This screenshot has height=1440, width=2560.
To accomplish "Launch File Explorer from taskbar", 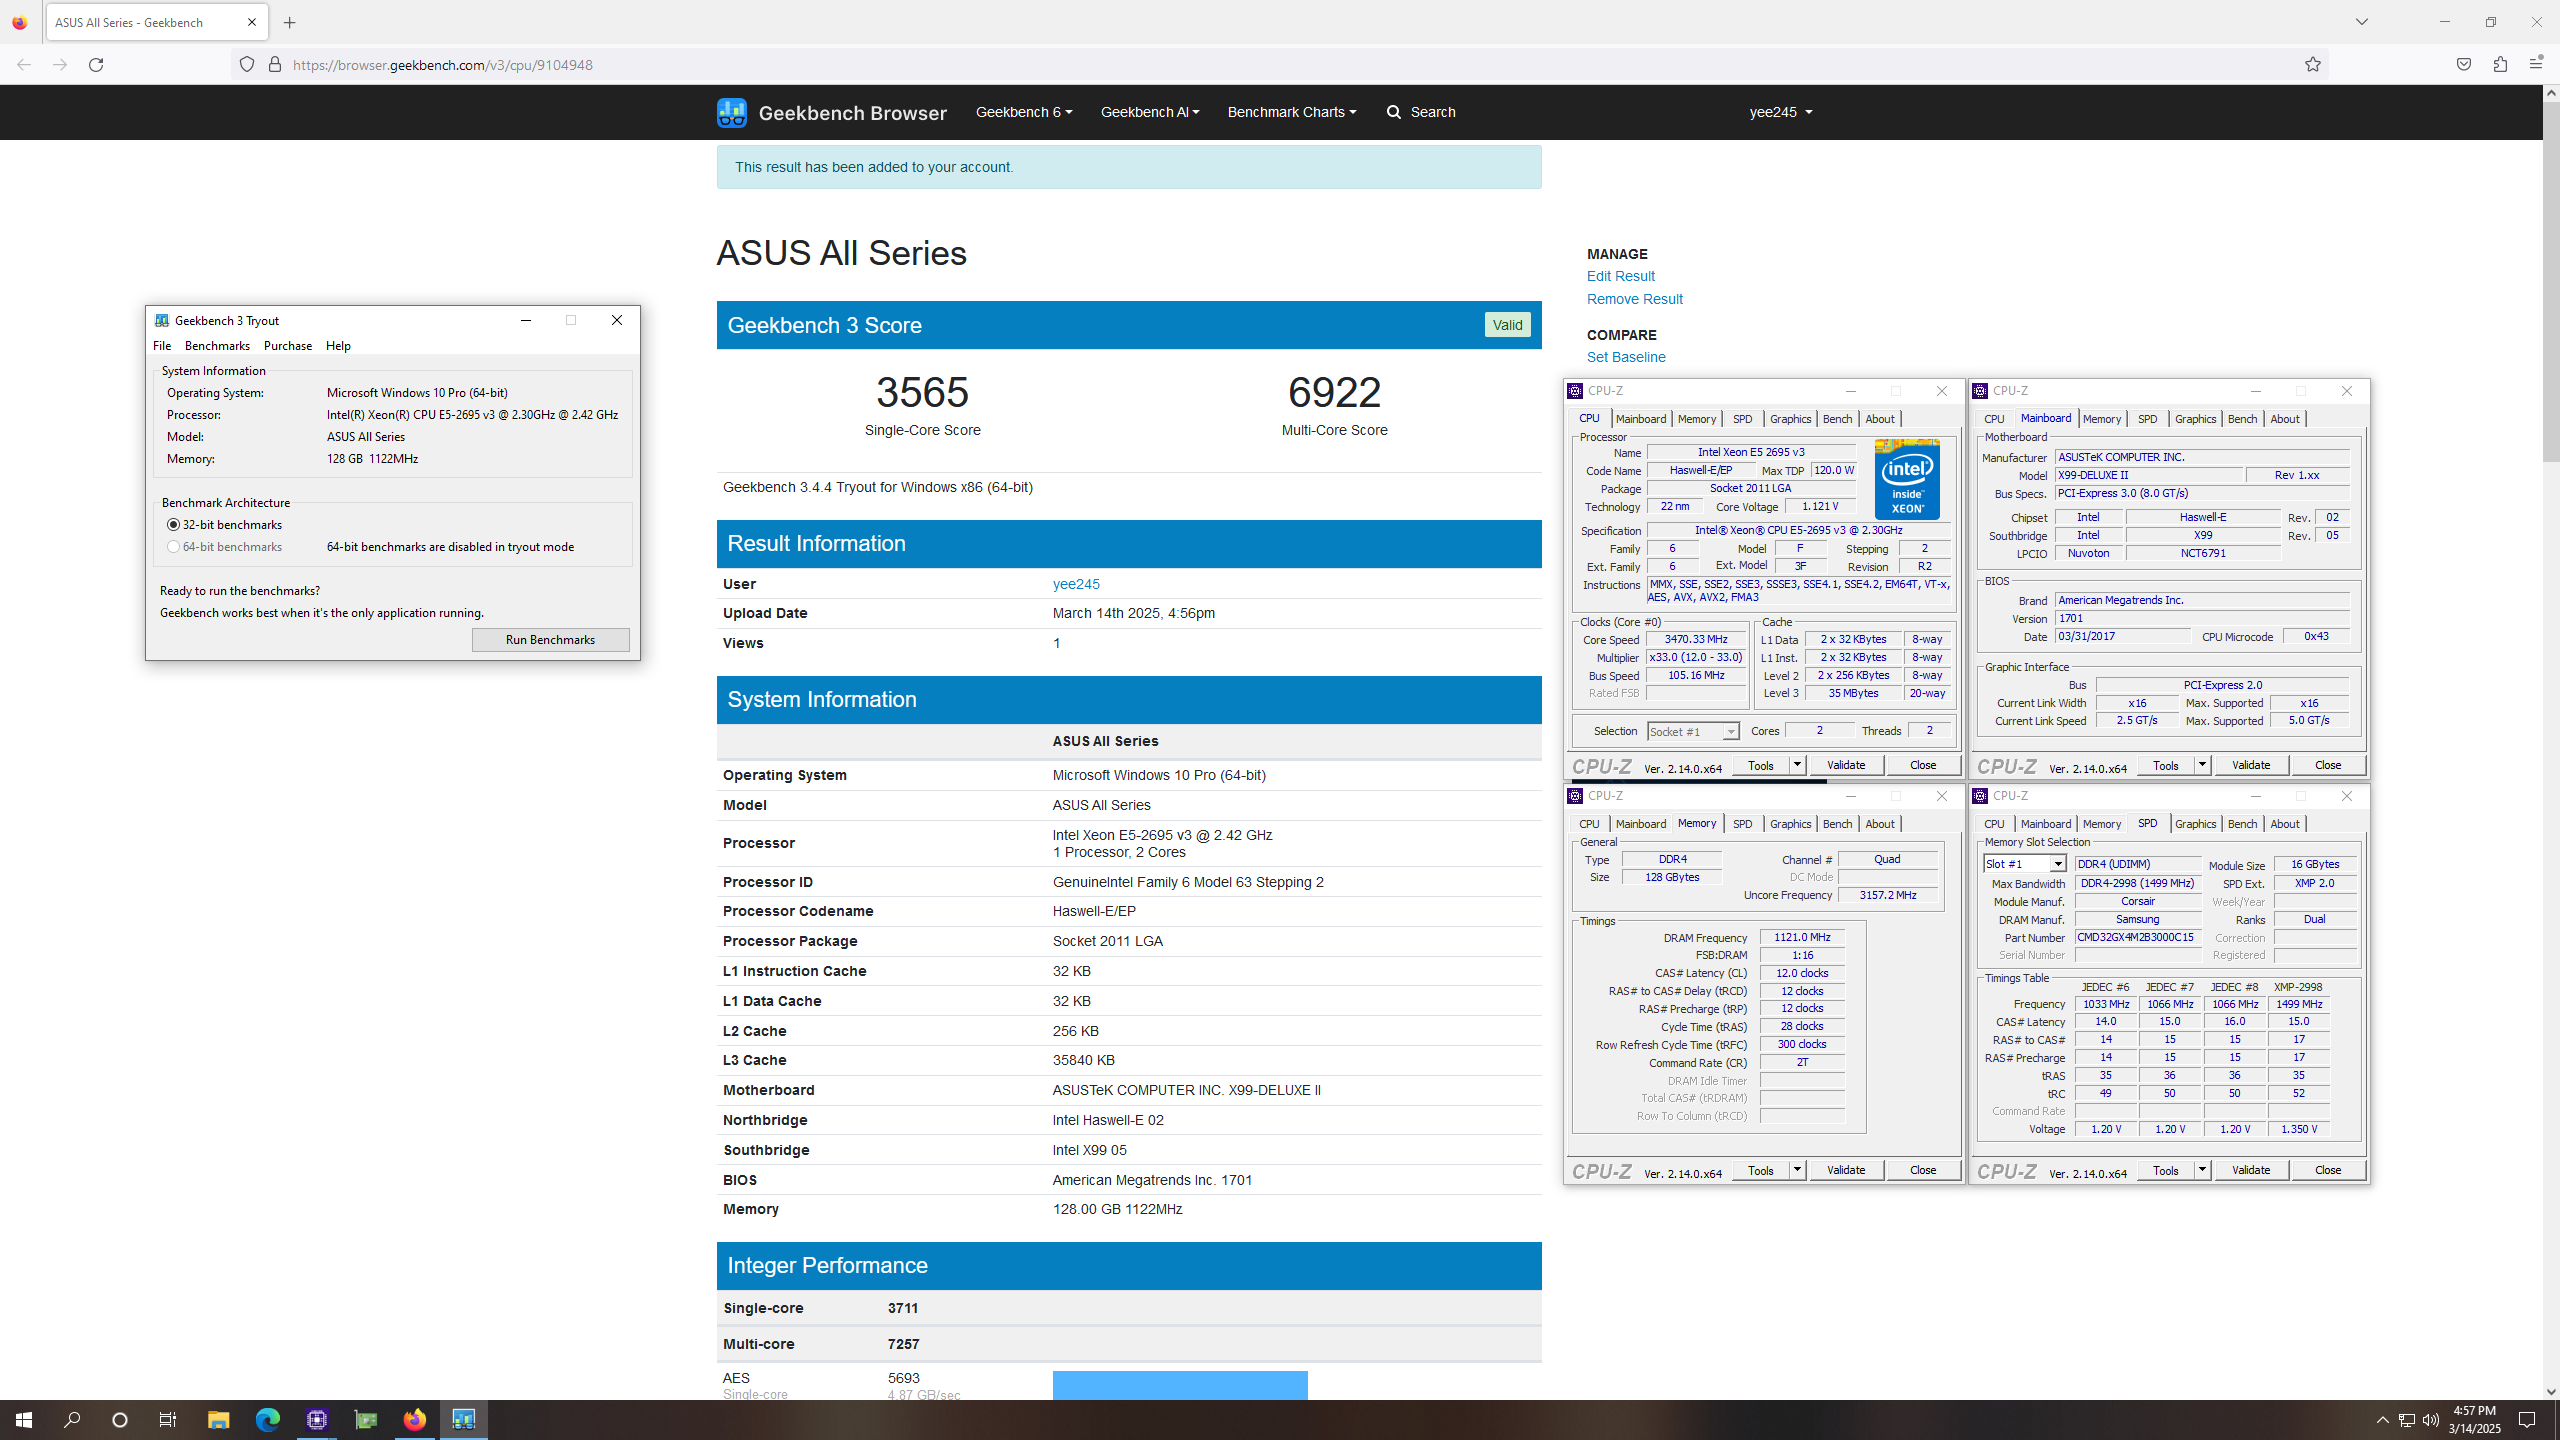I will coord(218,1420).
